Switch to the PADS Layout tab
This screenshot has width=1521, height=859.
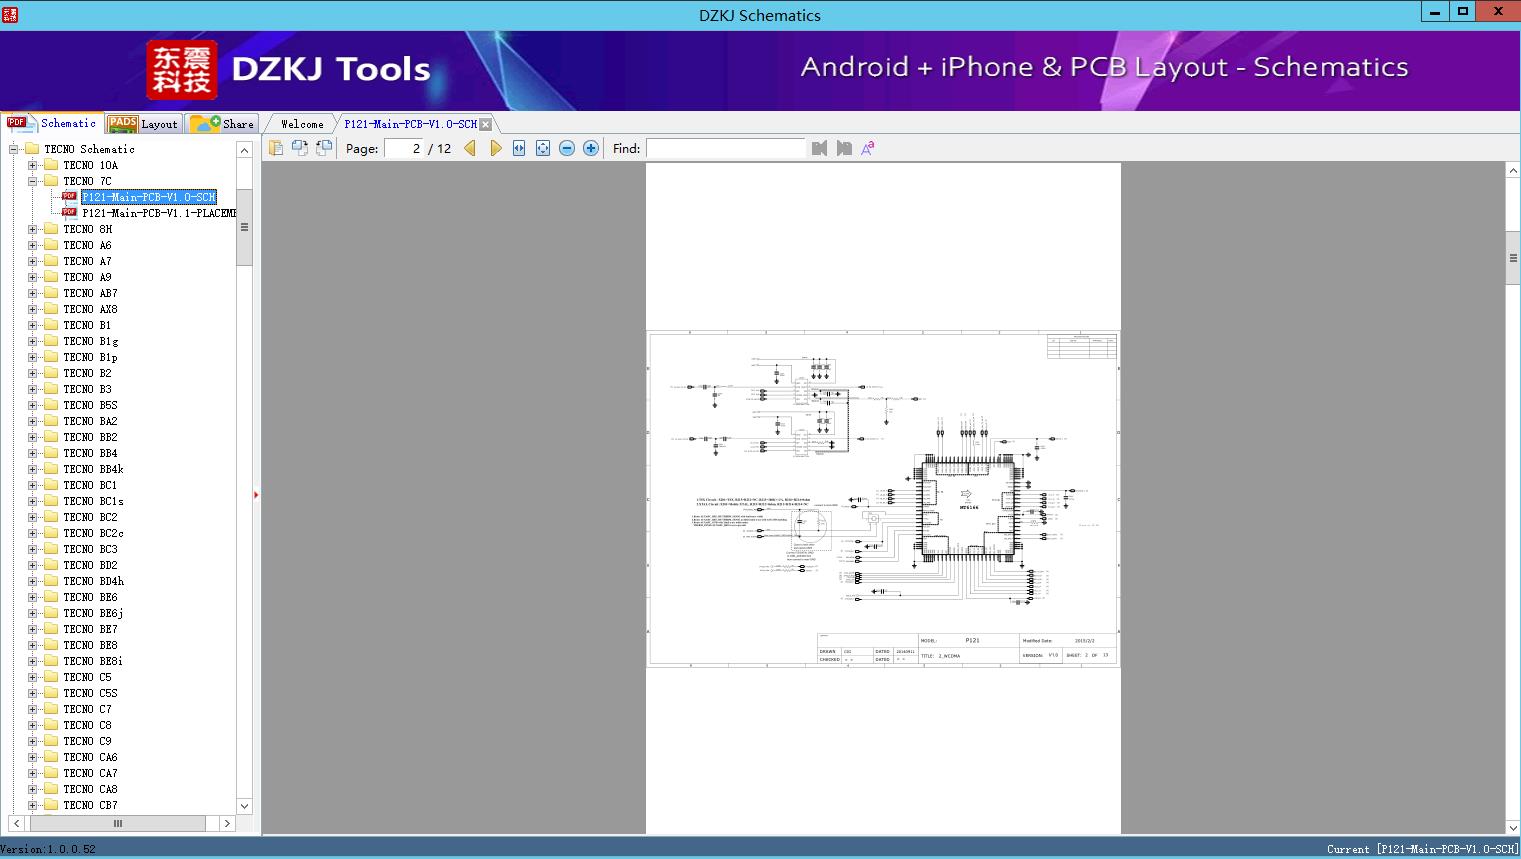click(x=144, y=123)
